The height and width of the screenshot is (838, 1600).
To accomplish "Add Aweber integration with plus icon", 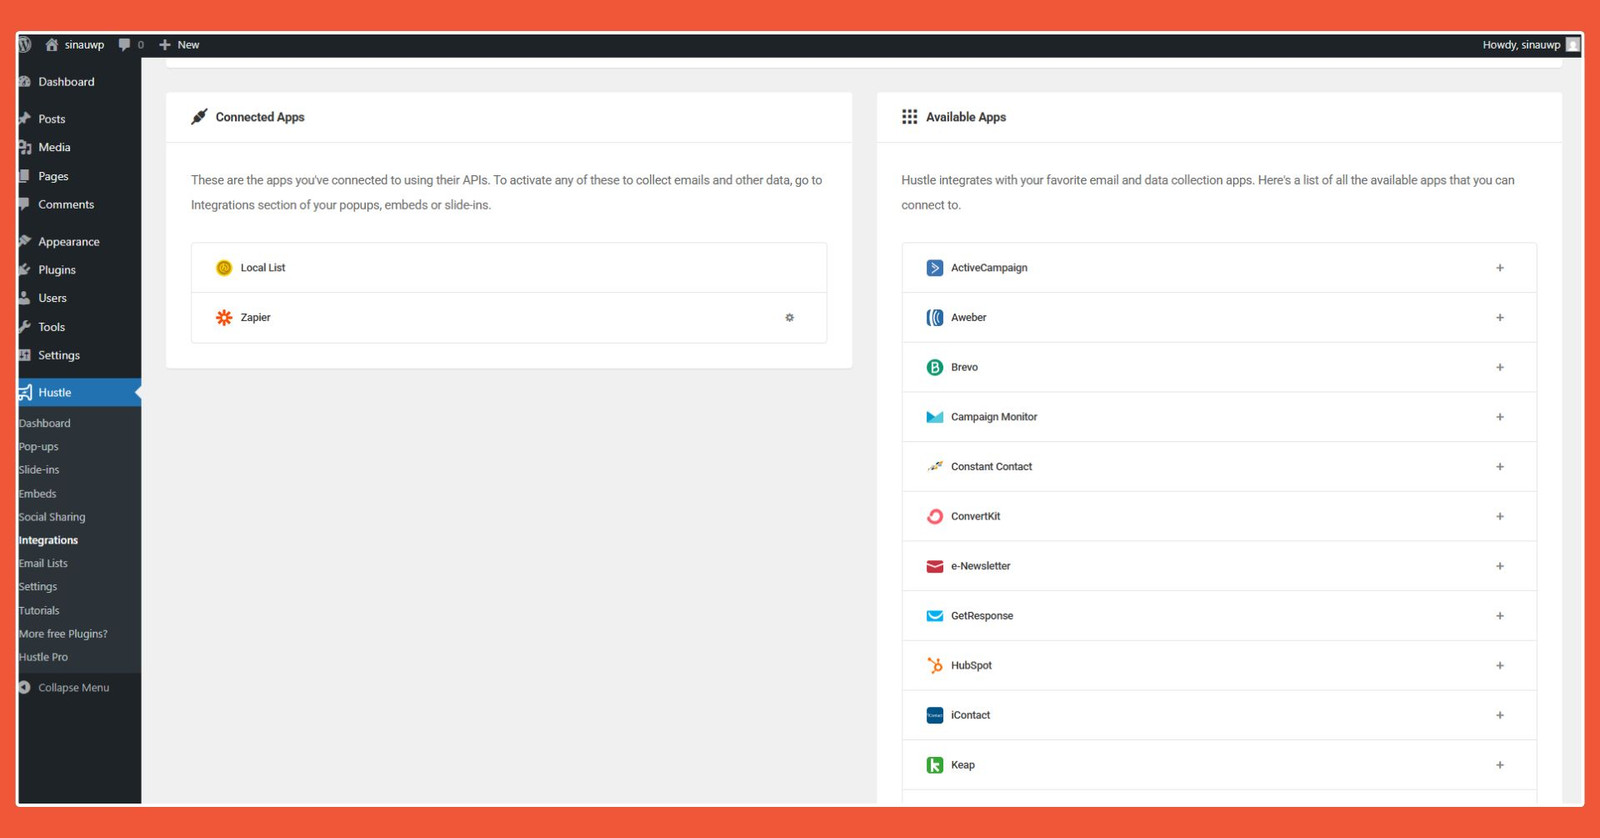I will tap(1499, 318).
